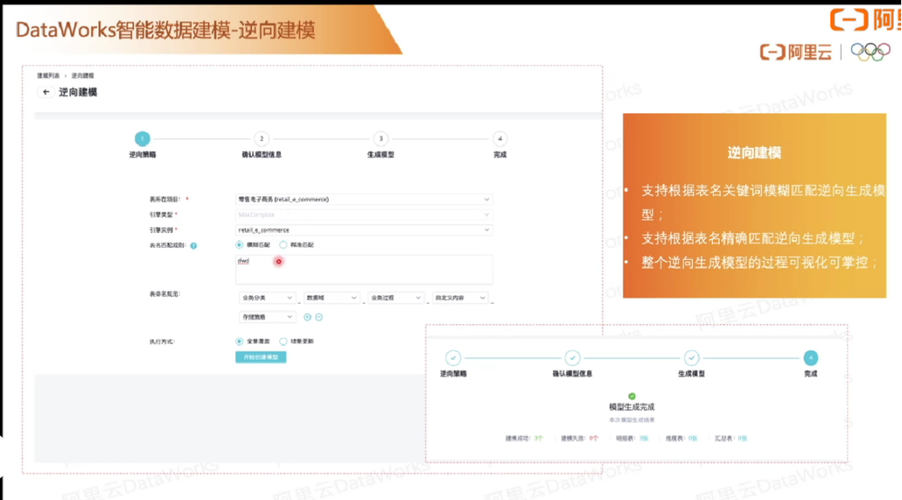Click 逆向建模 in the breadcrumb
The image size is (902, 500).
click(x=82, y=76)
